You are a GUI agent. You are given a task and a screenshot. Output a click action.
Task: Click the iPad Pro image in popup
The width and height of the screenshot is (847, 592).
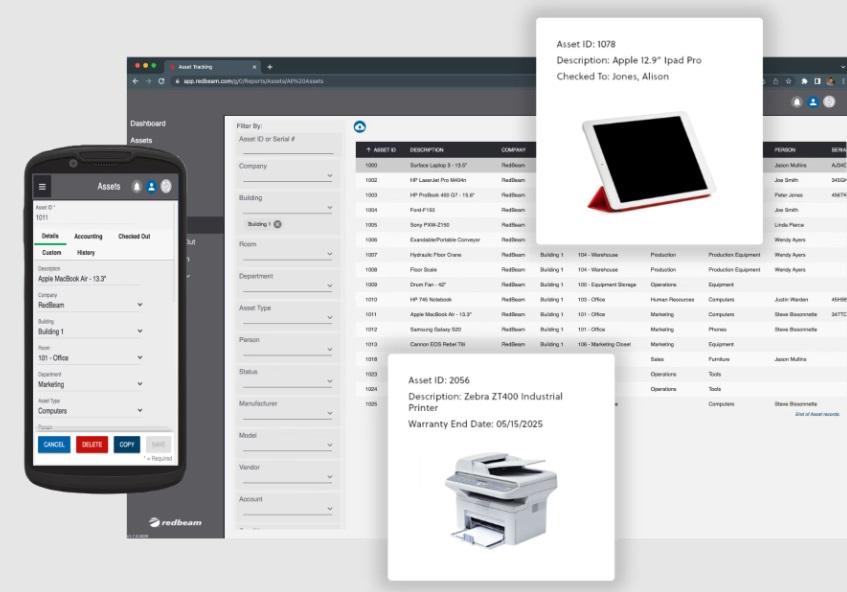pyautogui.click(x=649, y=160)
